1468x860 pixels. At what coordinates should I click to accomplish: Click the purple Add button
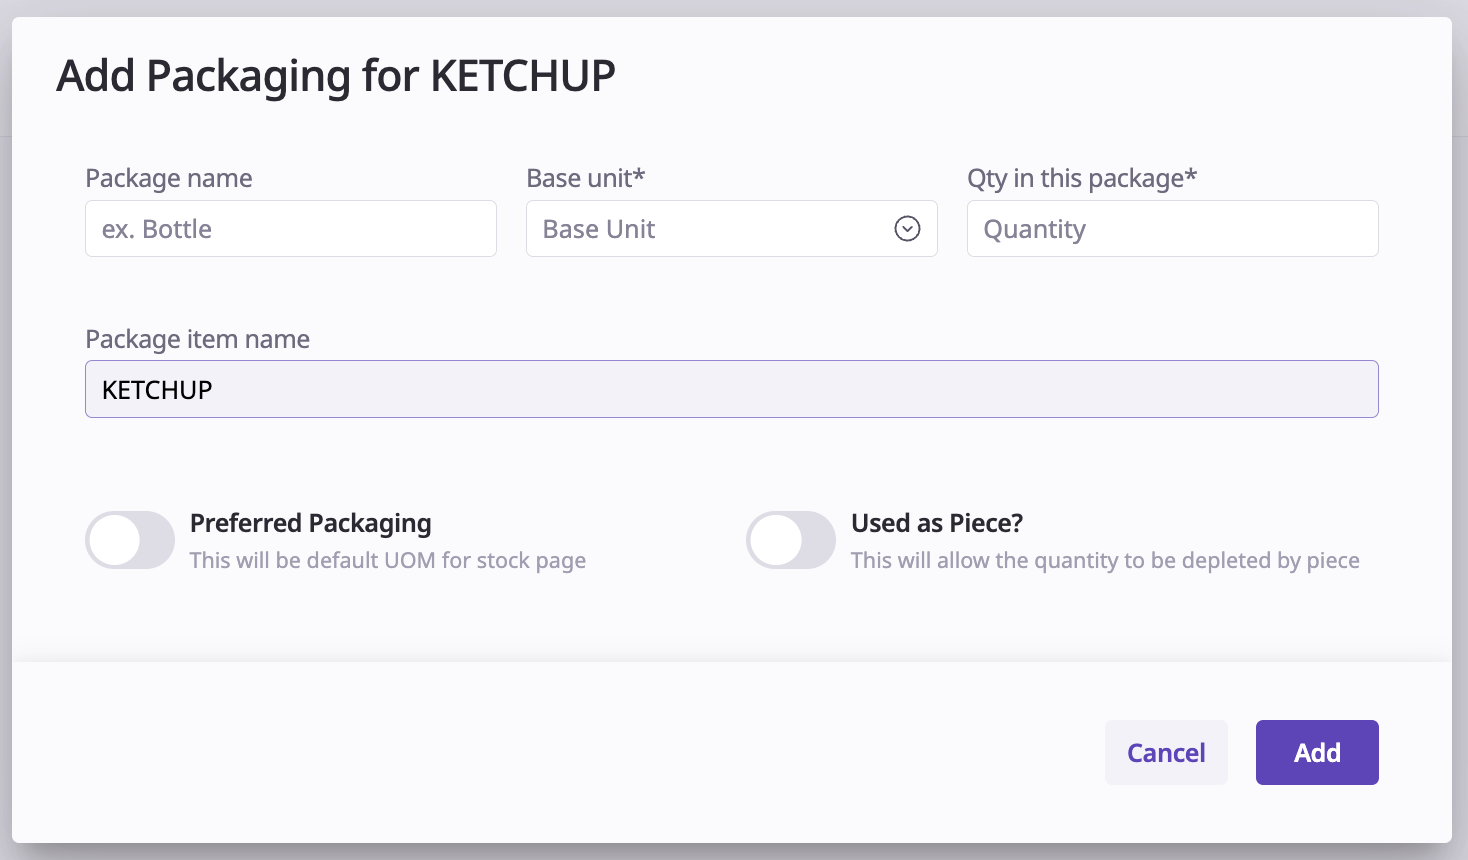1317,752
